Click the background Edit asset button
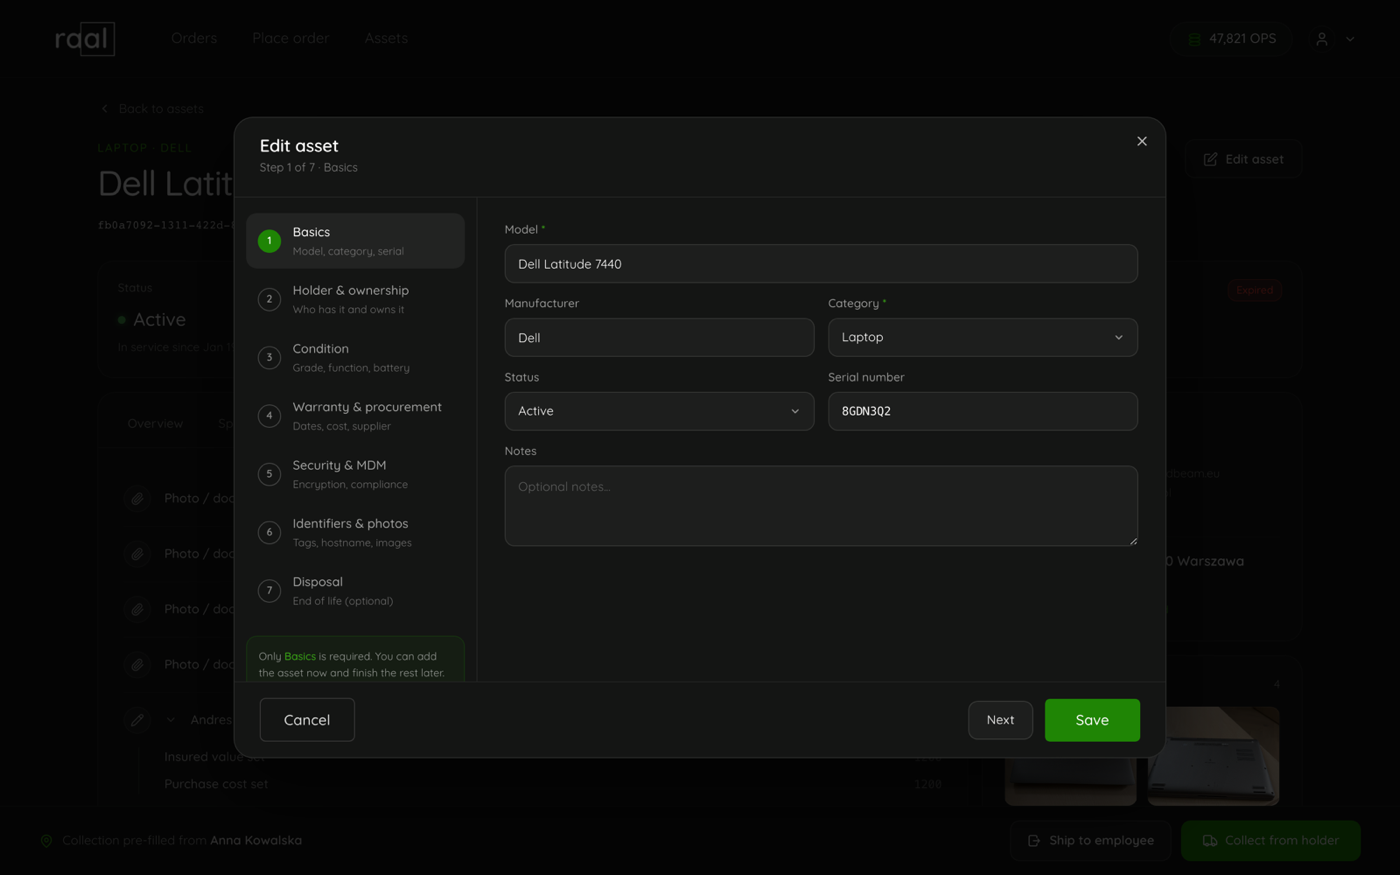 tap(1244, 159)
